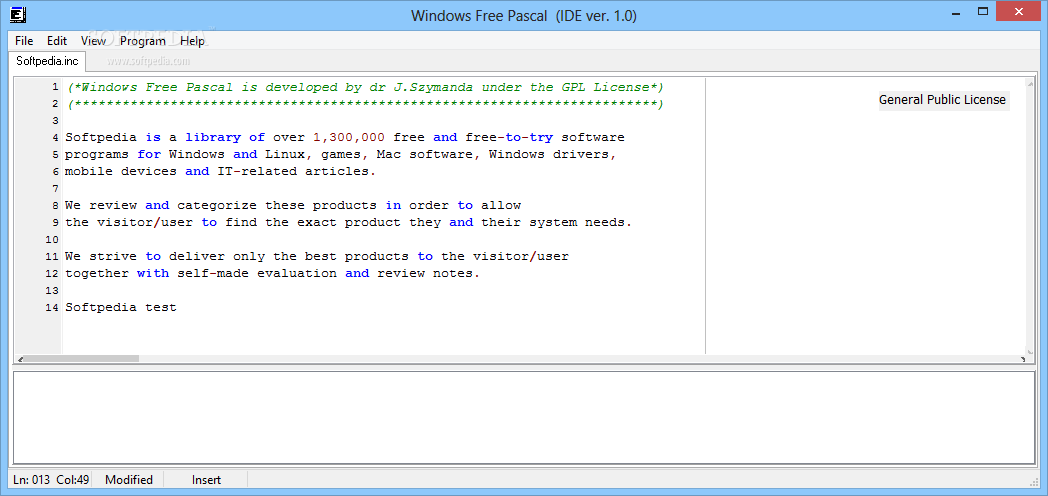Click 'Softpedia test' on line 14

(x=121, y=307)
